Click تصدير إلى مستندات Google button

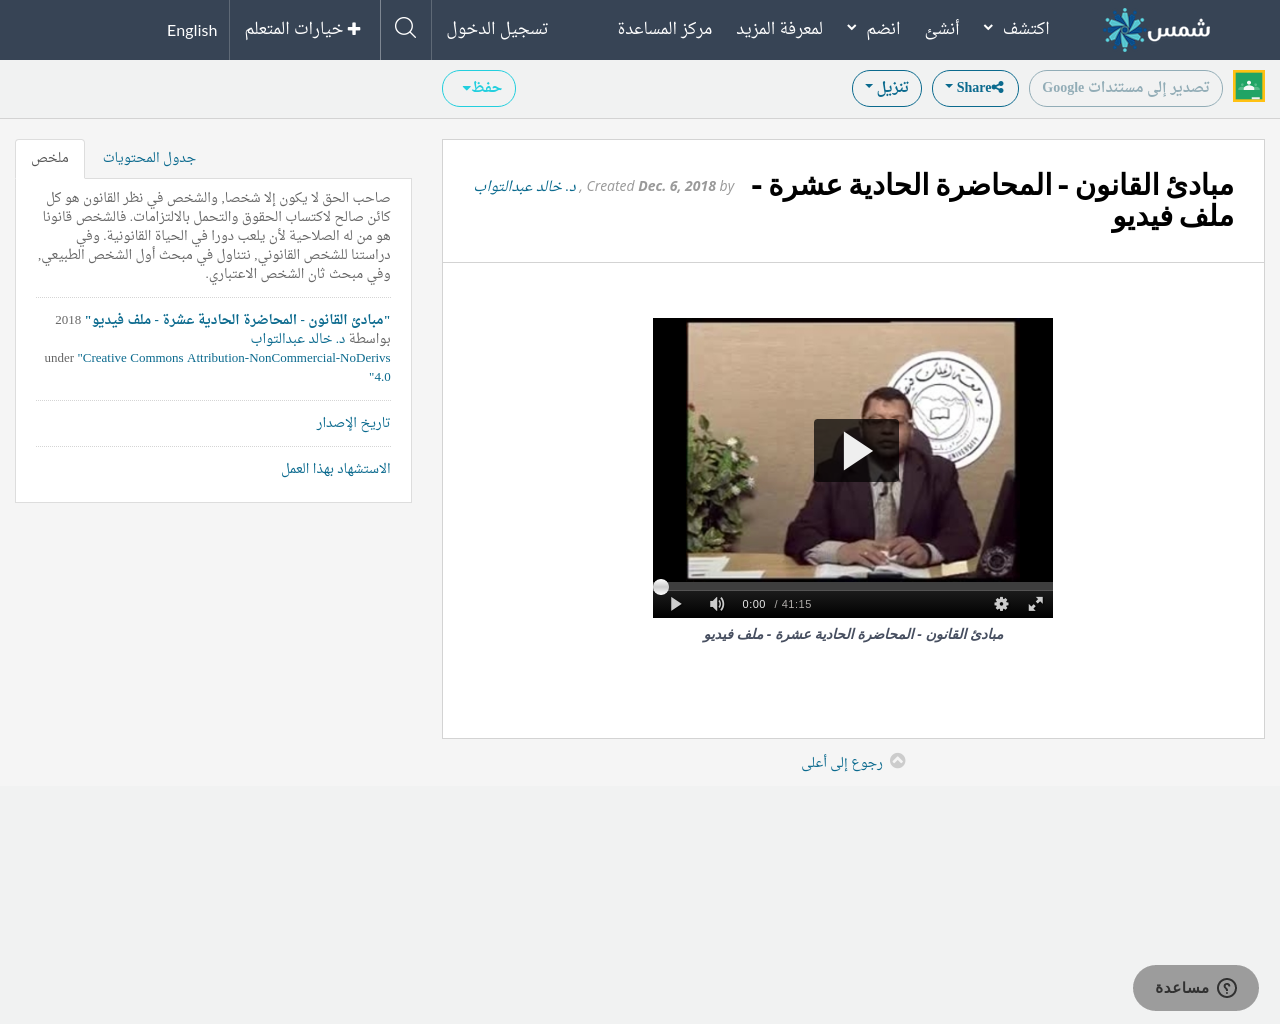coord(1126,88)
